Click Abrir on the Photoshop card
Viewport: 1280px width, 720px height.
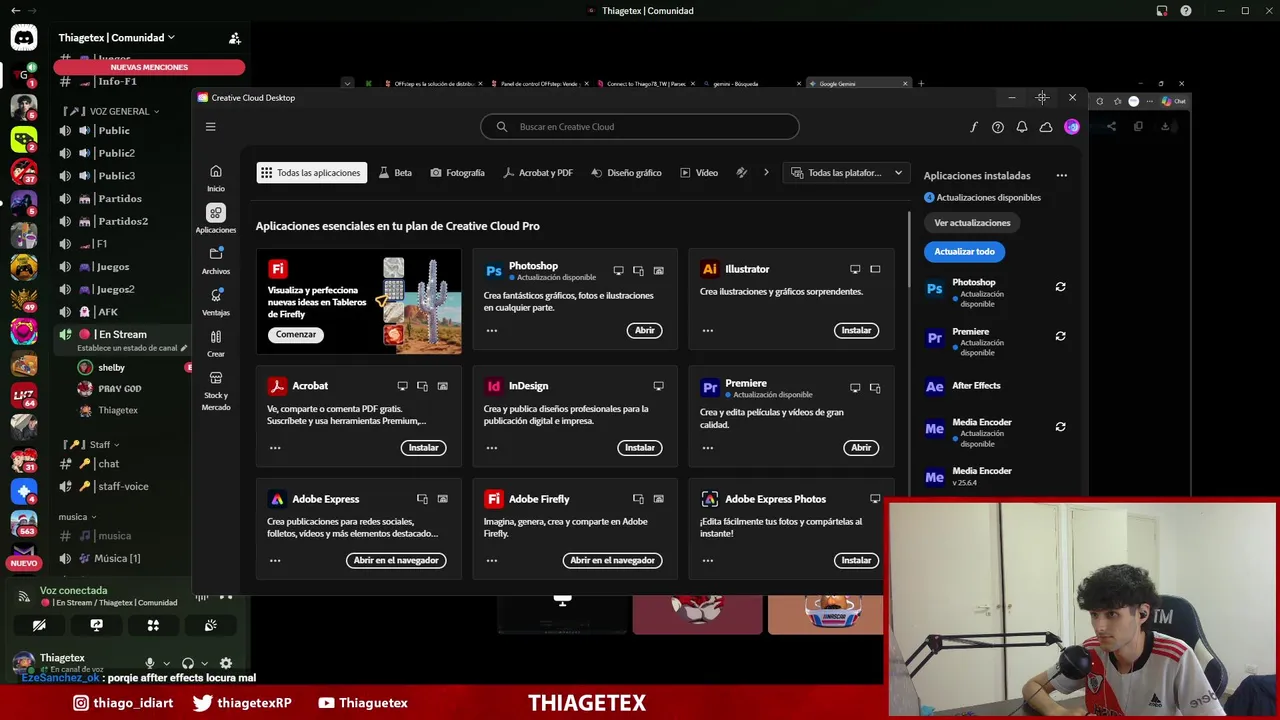click(x=645, y=330)
